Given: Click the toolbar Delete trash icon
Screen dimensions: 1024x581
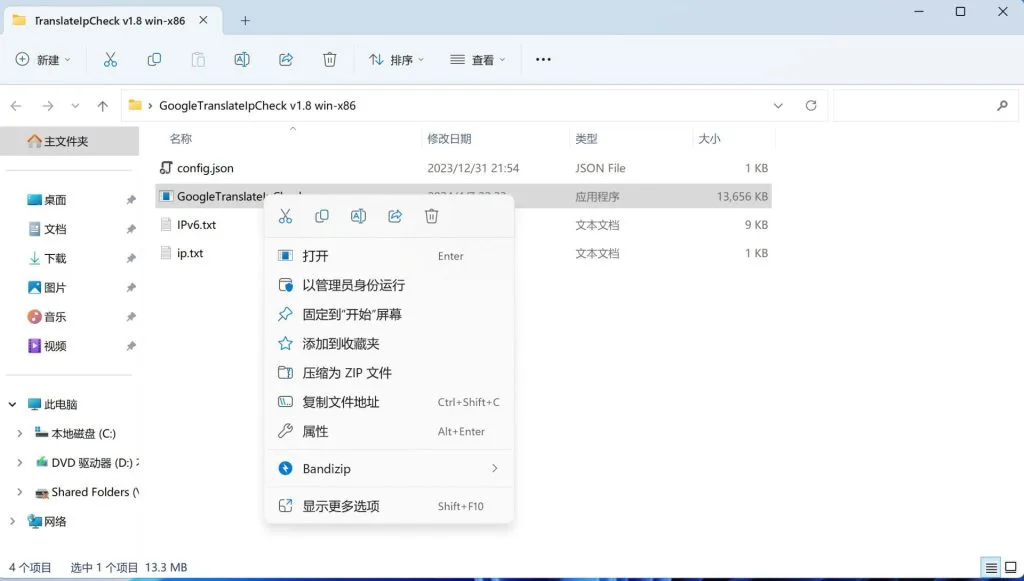Looking at the screenshot, I should coord(330,60).
